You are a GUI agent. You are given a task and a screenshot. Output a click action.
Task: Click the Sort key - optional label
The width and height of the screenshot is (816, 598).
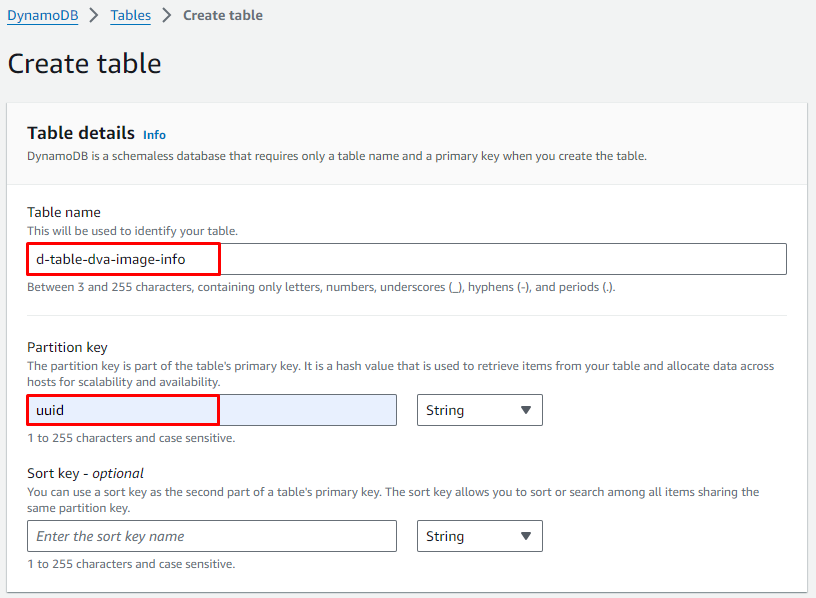coord(86,473)
